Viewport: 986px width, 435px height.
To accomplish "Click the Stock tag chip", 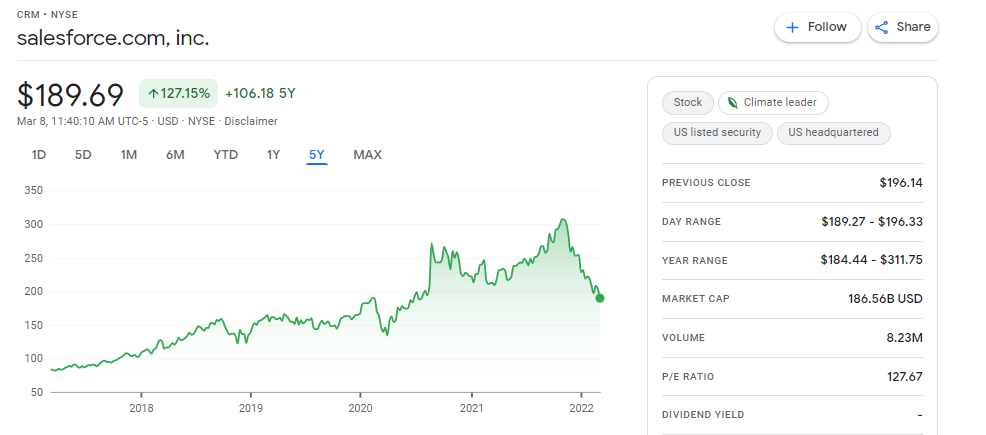I will pos(688,102).
